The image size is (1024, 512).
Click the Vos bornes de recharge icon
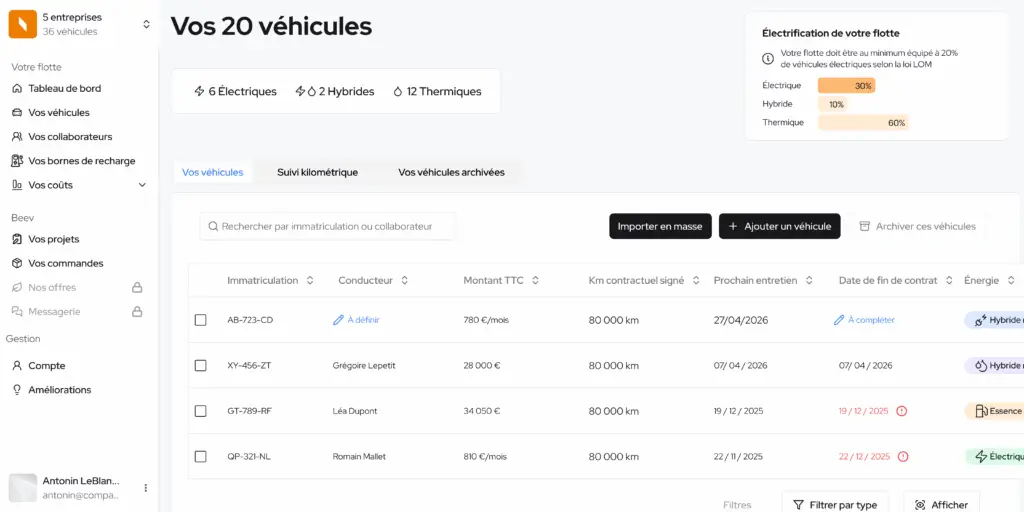(17, 161)
